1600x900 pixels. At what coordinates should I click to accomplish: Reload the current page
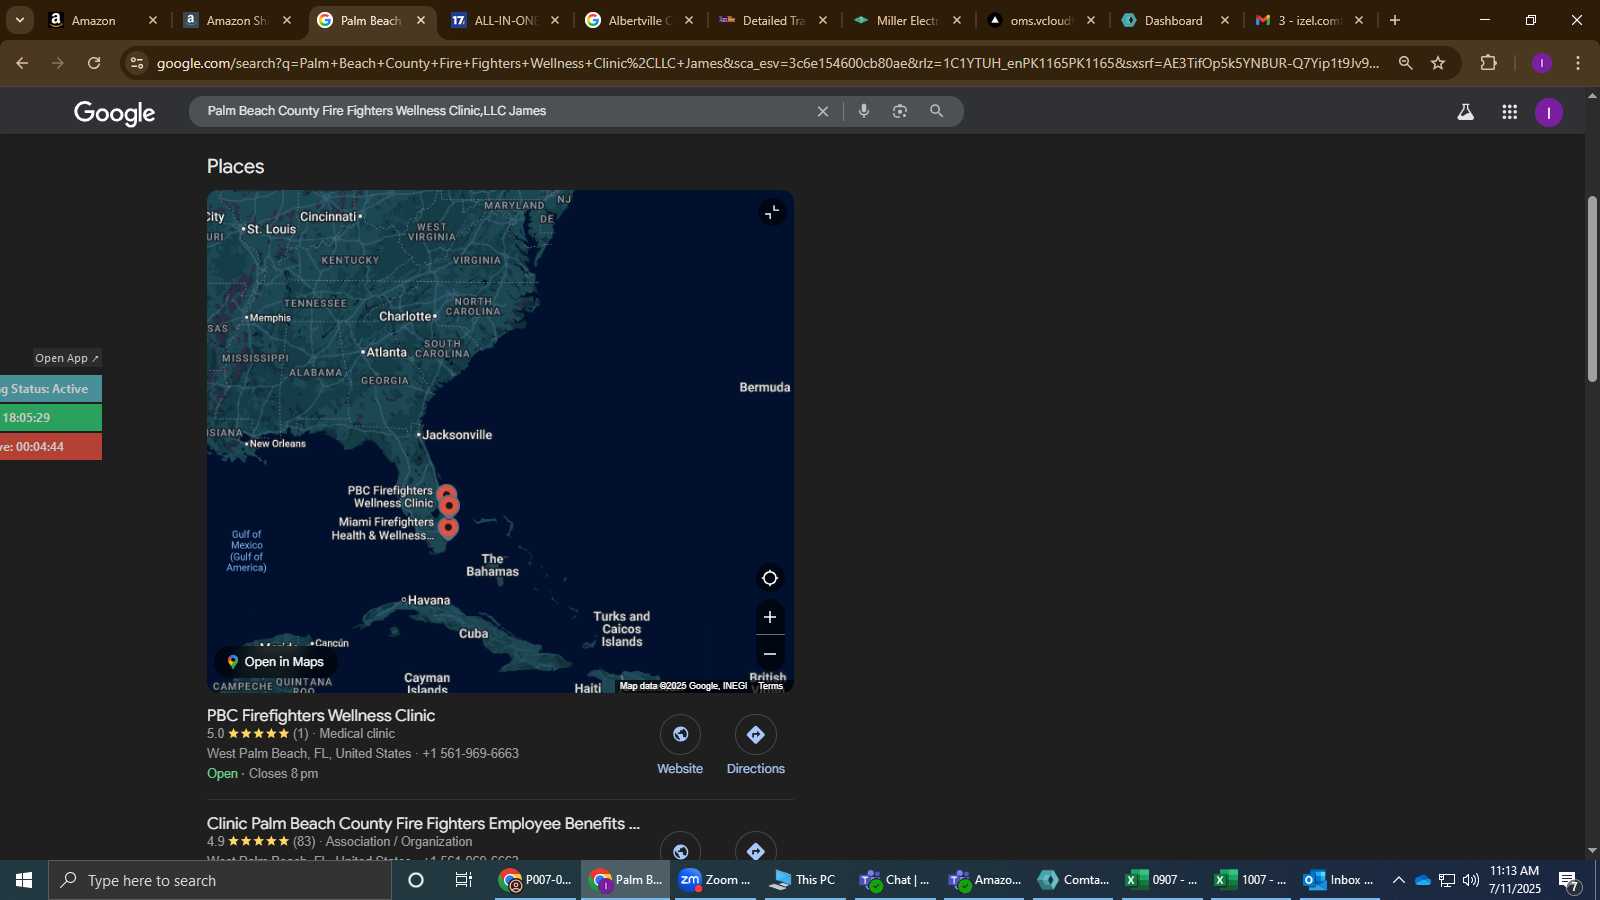coord(94,63)
